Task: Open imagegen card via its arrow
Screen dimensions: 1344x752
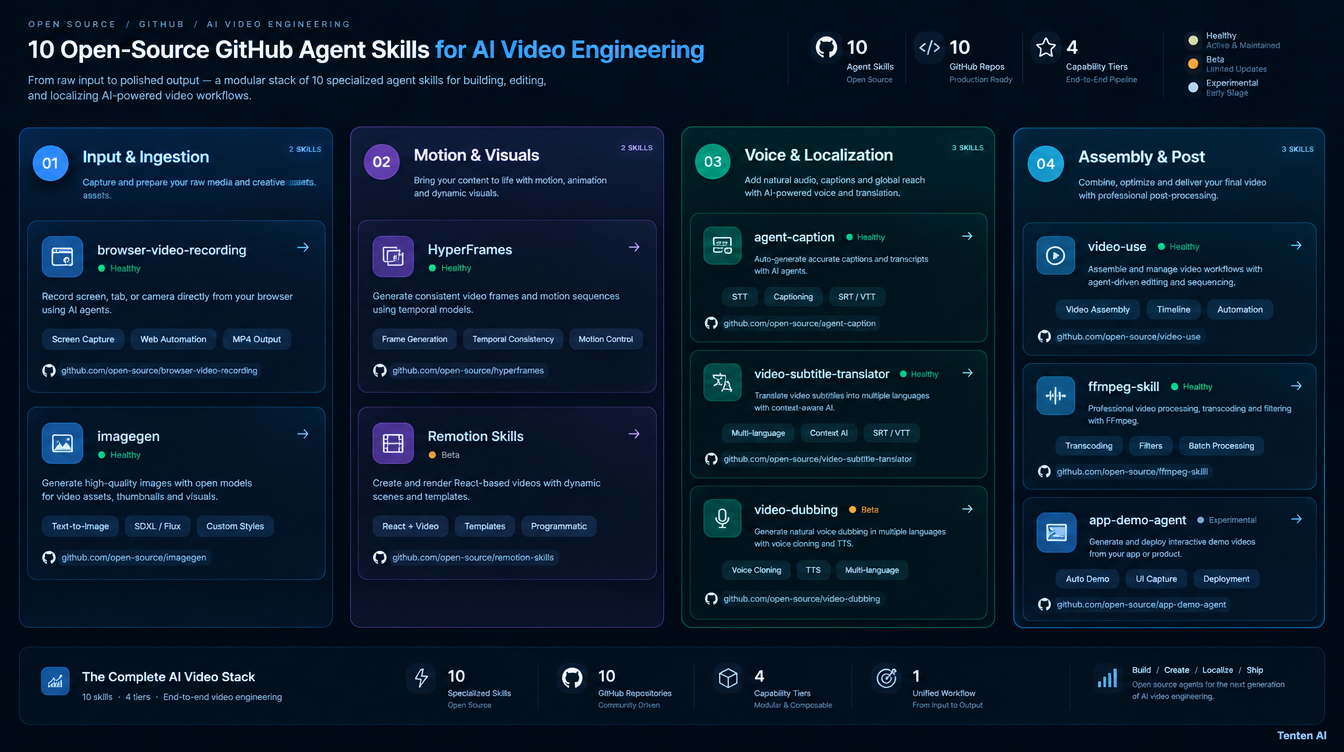Action: [x=303, y=434]
